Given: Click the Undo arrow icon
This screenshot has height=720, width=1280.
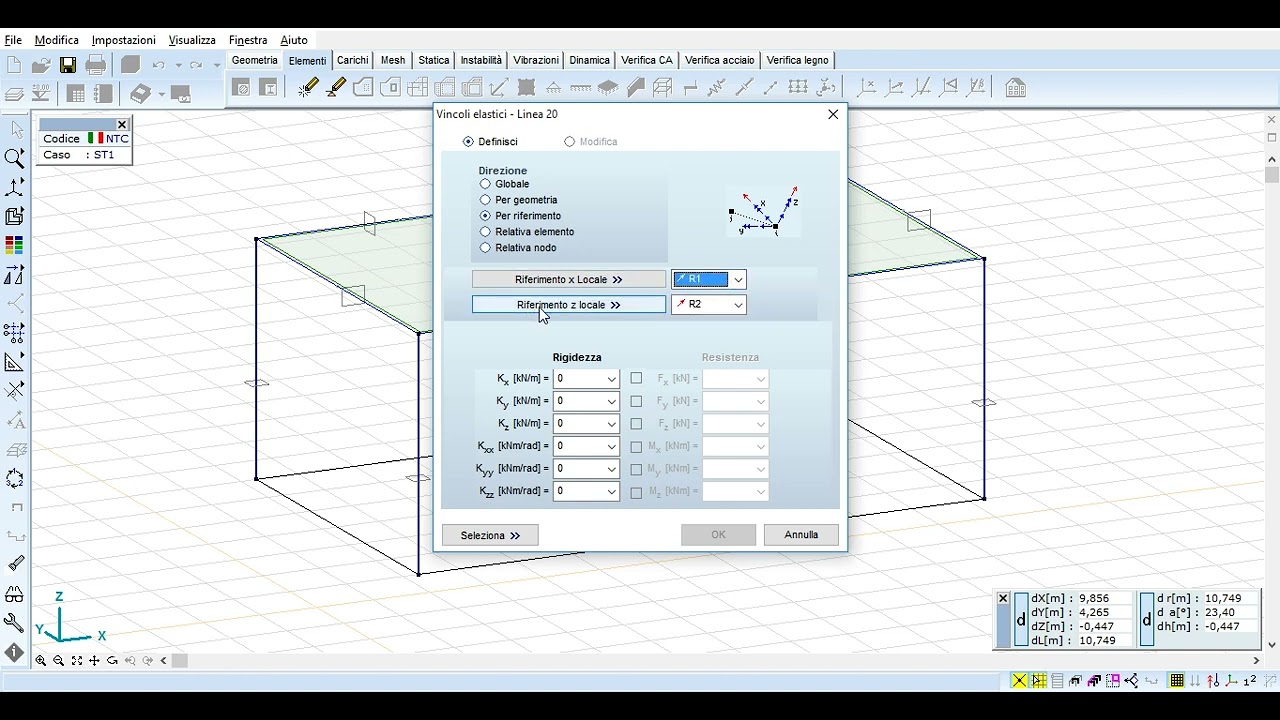Looking at the screenshot, I should click(158, 65).
